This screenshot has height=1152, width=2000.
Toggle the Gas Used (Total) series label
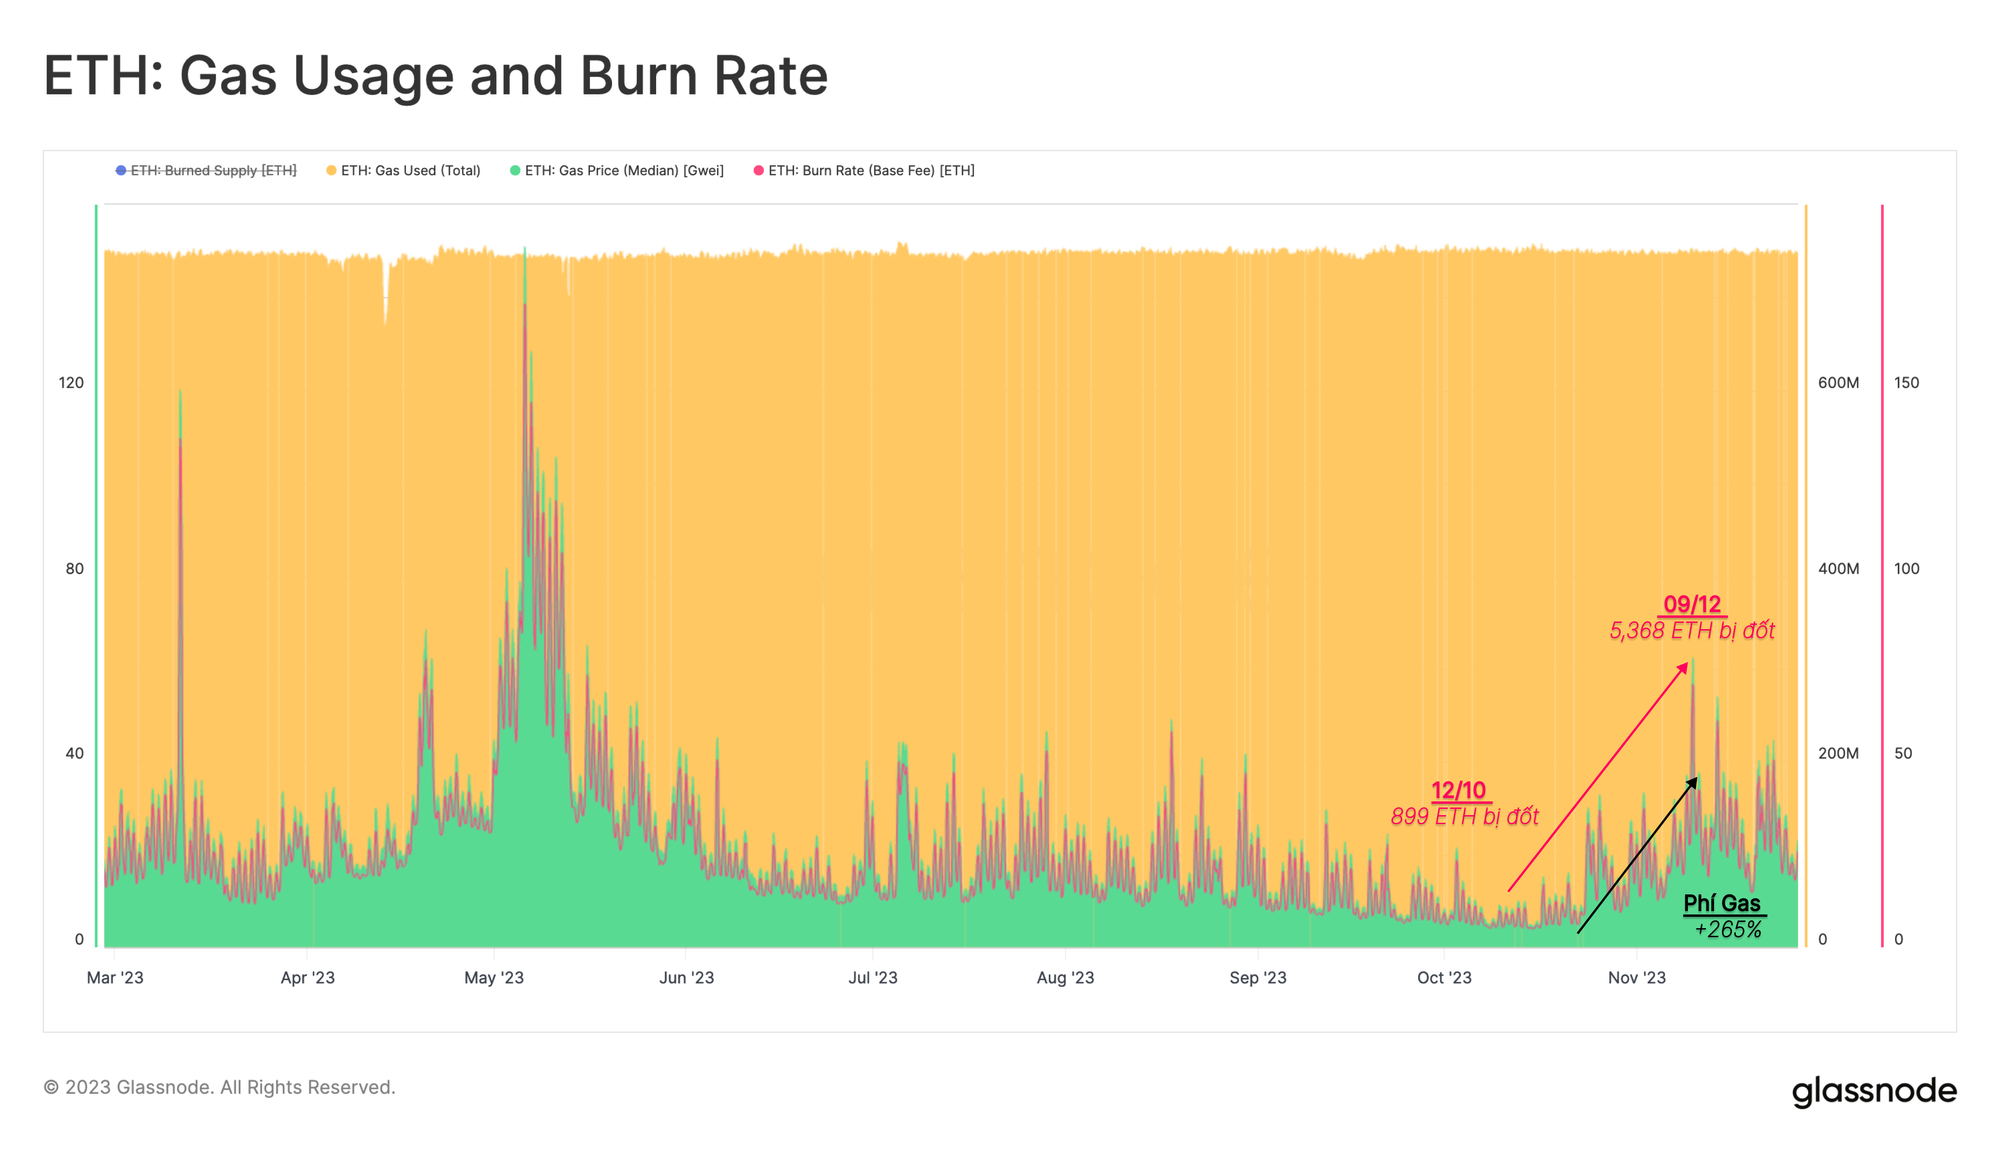pos(410,171)
